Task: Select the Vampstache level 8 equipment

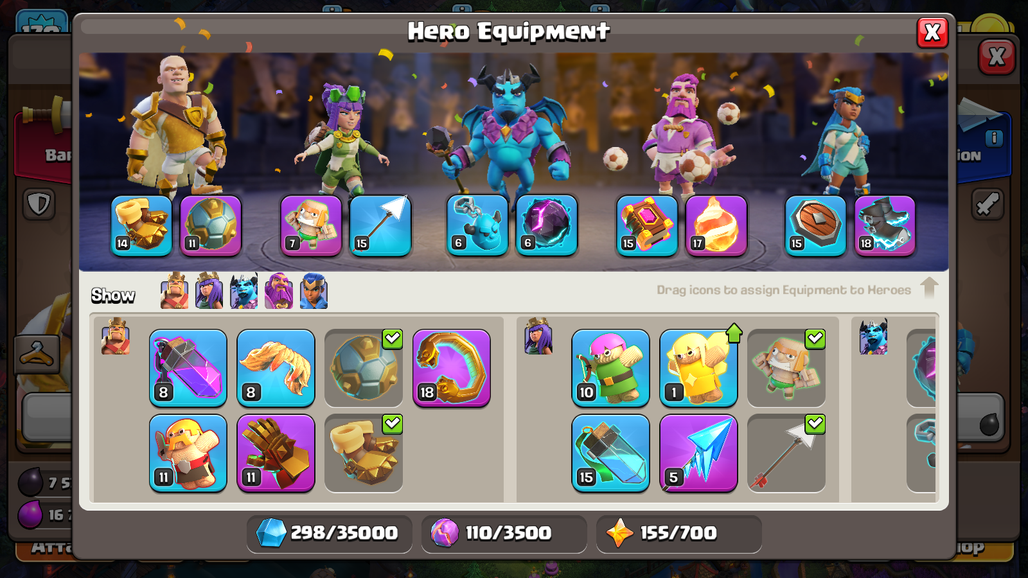Action: pos(276,368)
